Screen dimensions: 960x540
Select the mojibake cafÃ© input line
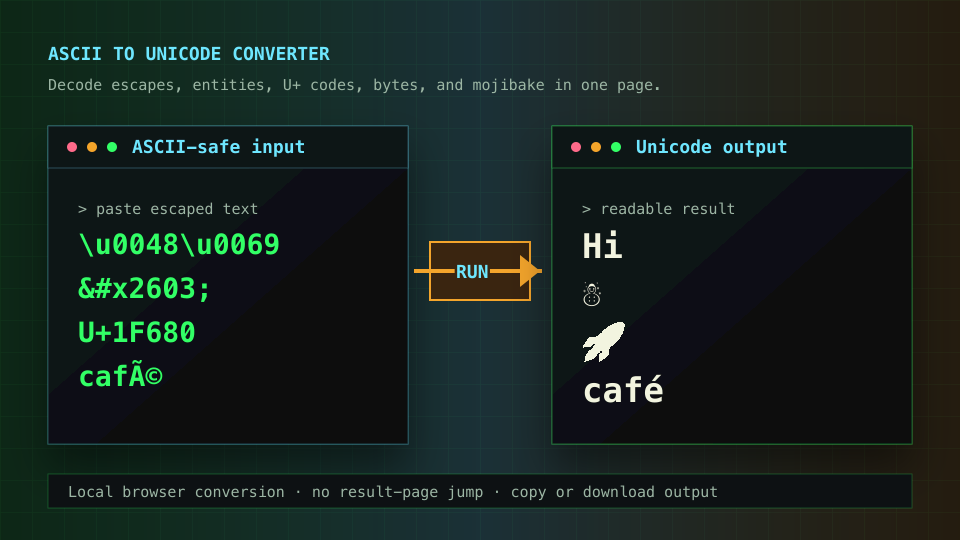pyautogui.click(x=121, y=376)
